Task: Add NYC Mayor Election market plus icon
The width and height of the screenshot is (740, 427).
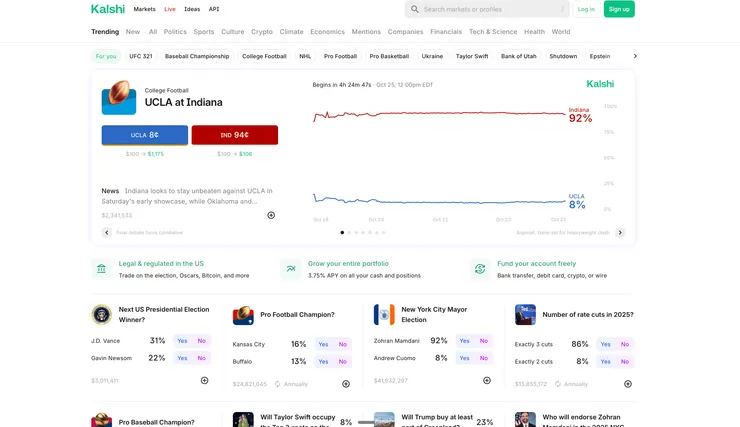Action: pos(487,380)
